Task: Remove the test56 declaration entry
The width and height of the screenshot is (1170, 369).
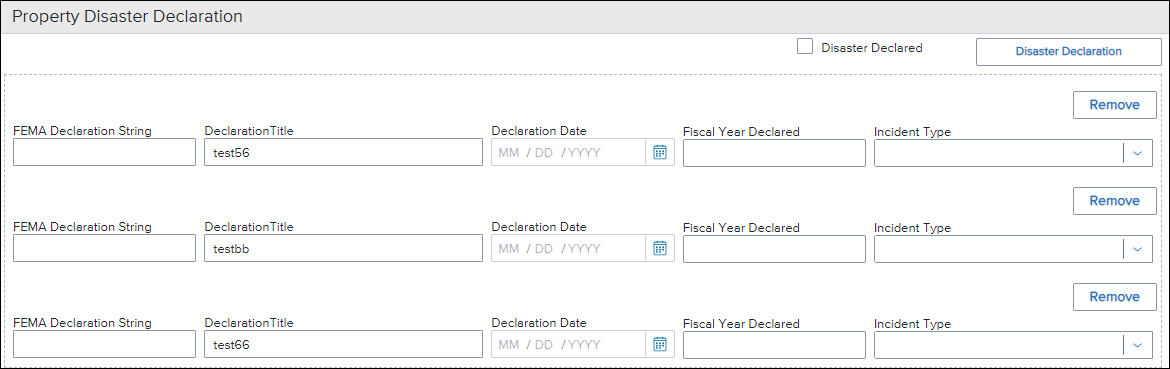Action: coord(1115,105)
